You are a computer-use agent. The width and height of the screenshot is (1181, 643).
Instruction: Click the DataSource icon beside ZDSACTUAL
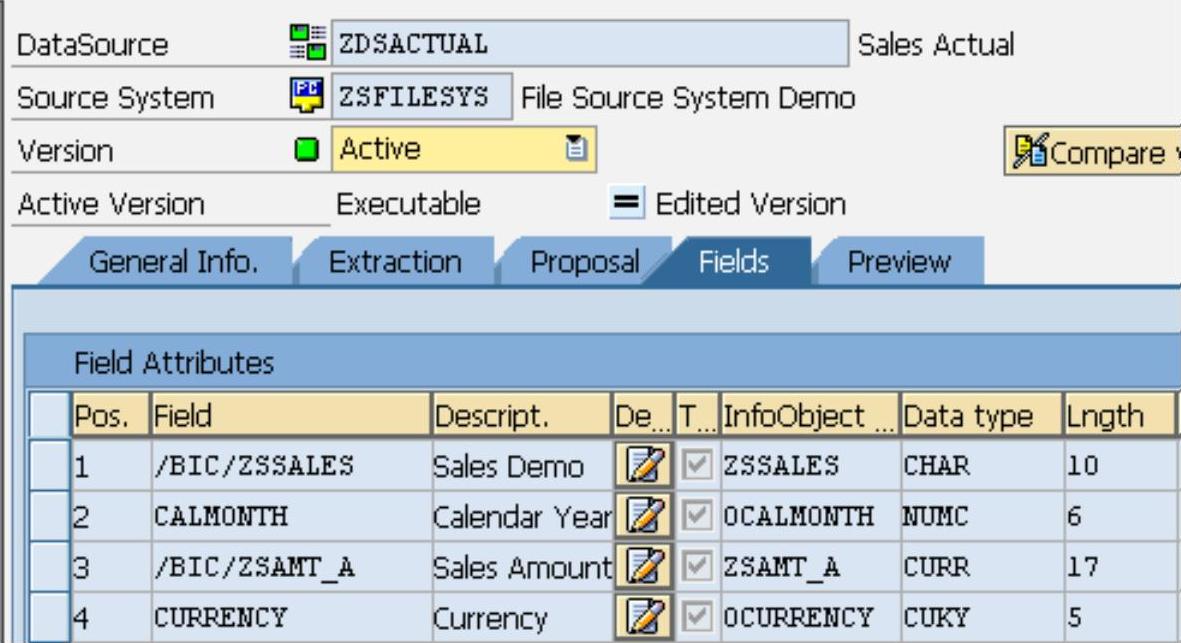pos(300,45)
